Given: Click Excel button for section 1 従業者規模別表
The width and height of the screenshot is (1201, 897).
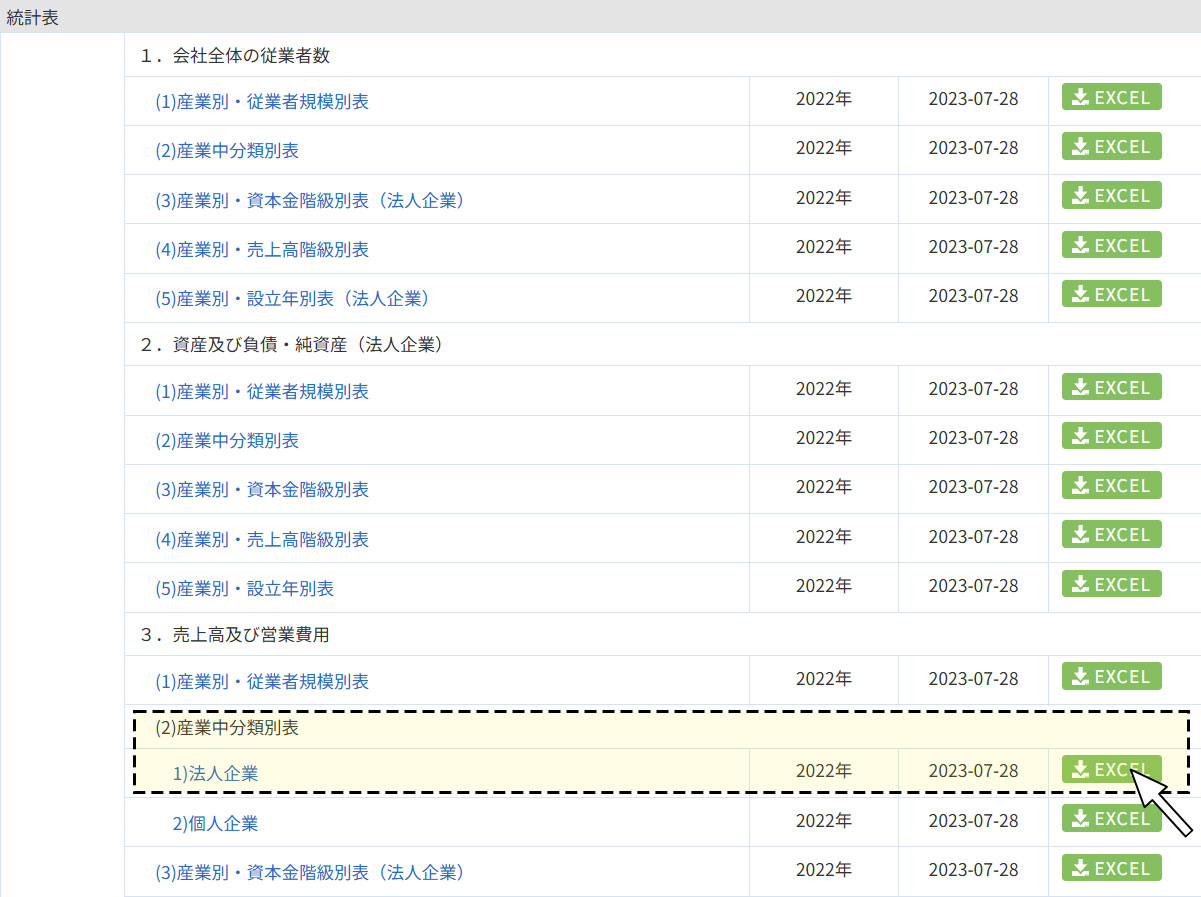Looking at the screenshot, I should [1111, 98].
